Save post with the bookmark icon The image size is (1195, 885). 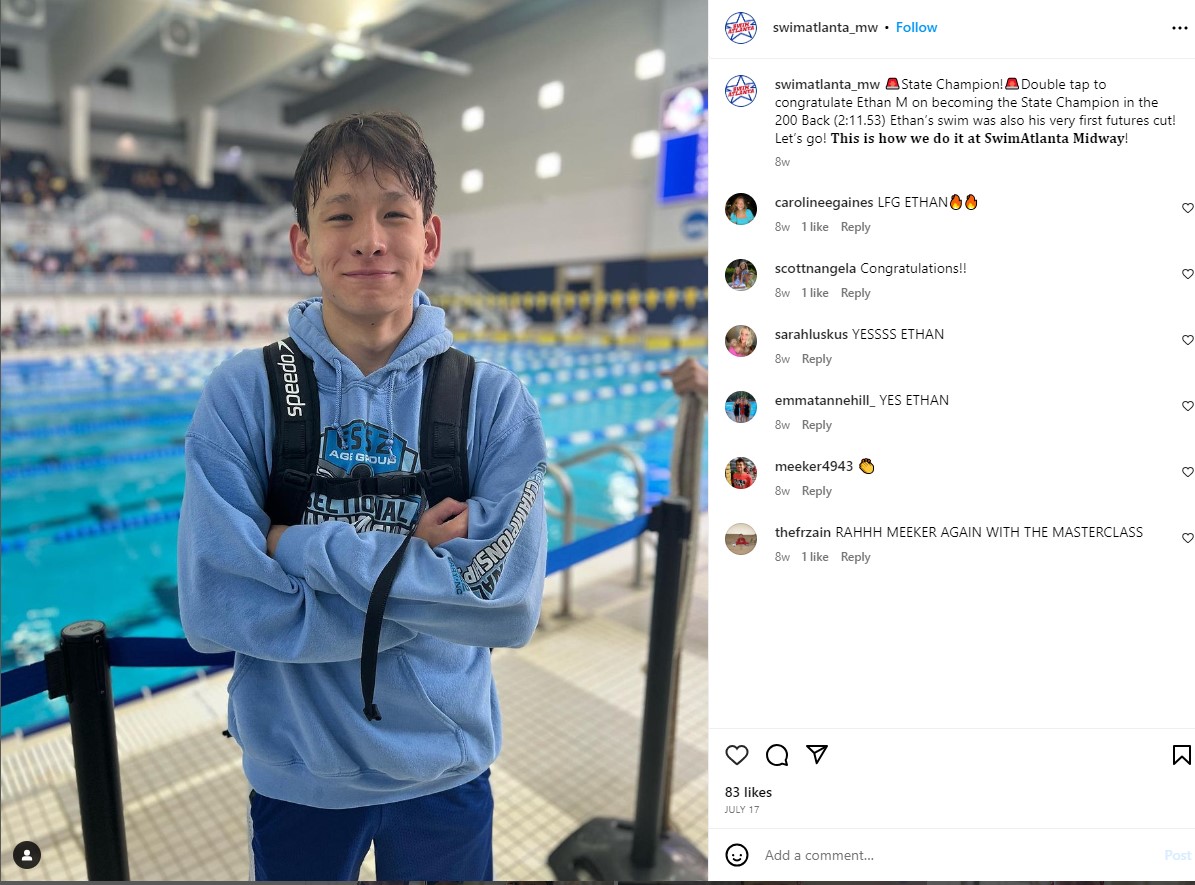[1181, 755]
